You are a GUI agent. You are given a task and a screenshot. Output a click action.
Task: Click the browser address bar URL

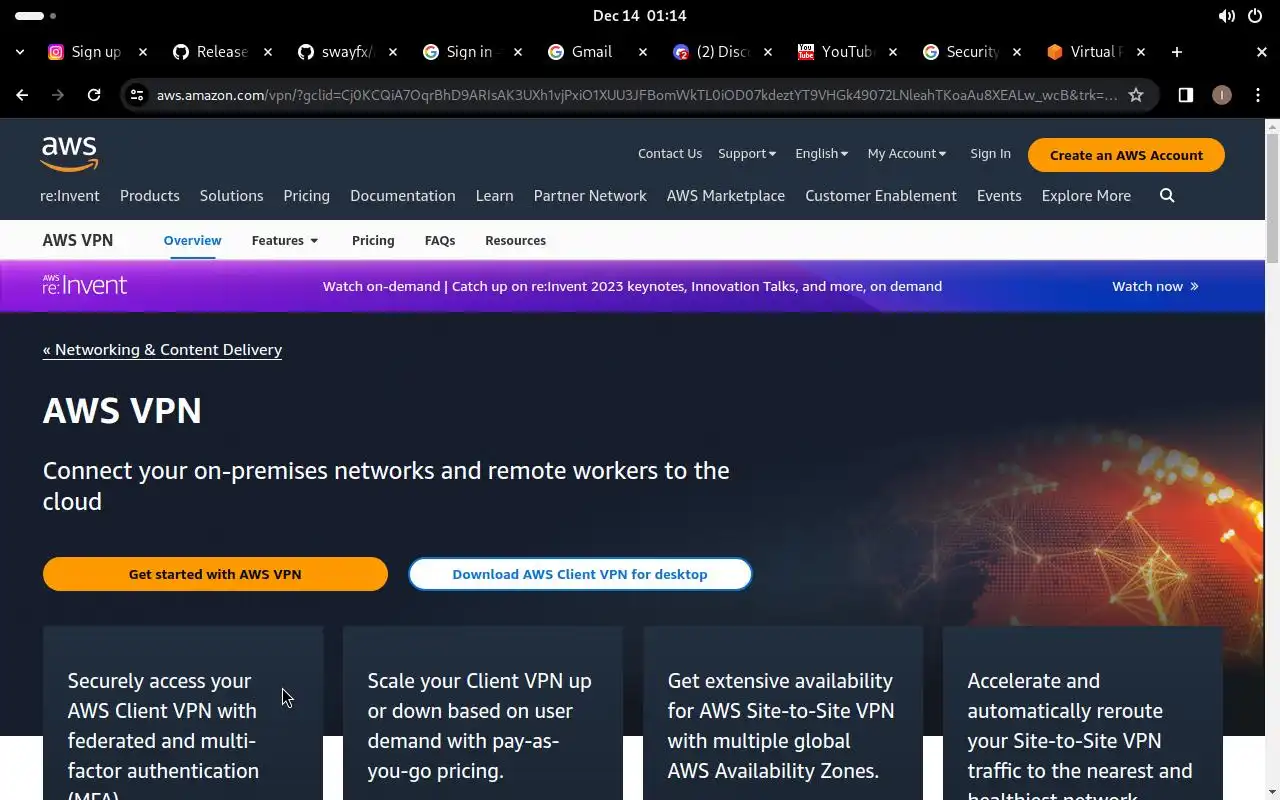[x=636, y=95]
